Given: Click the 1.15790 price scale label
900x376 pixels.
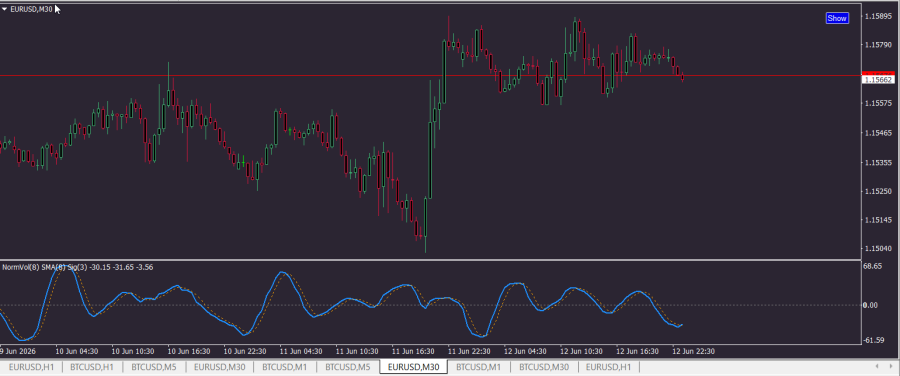Looking at the screenshot, I should [x=879, y=45].
